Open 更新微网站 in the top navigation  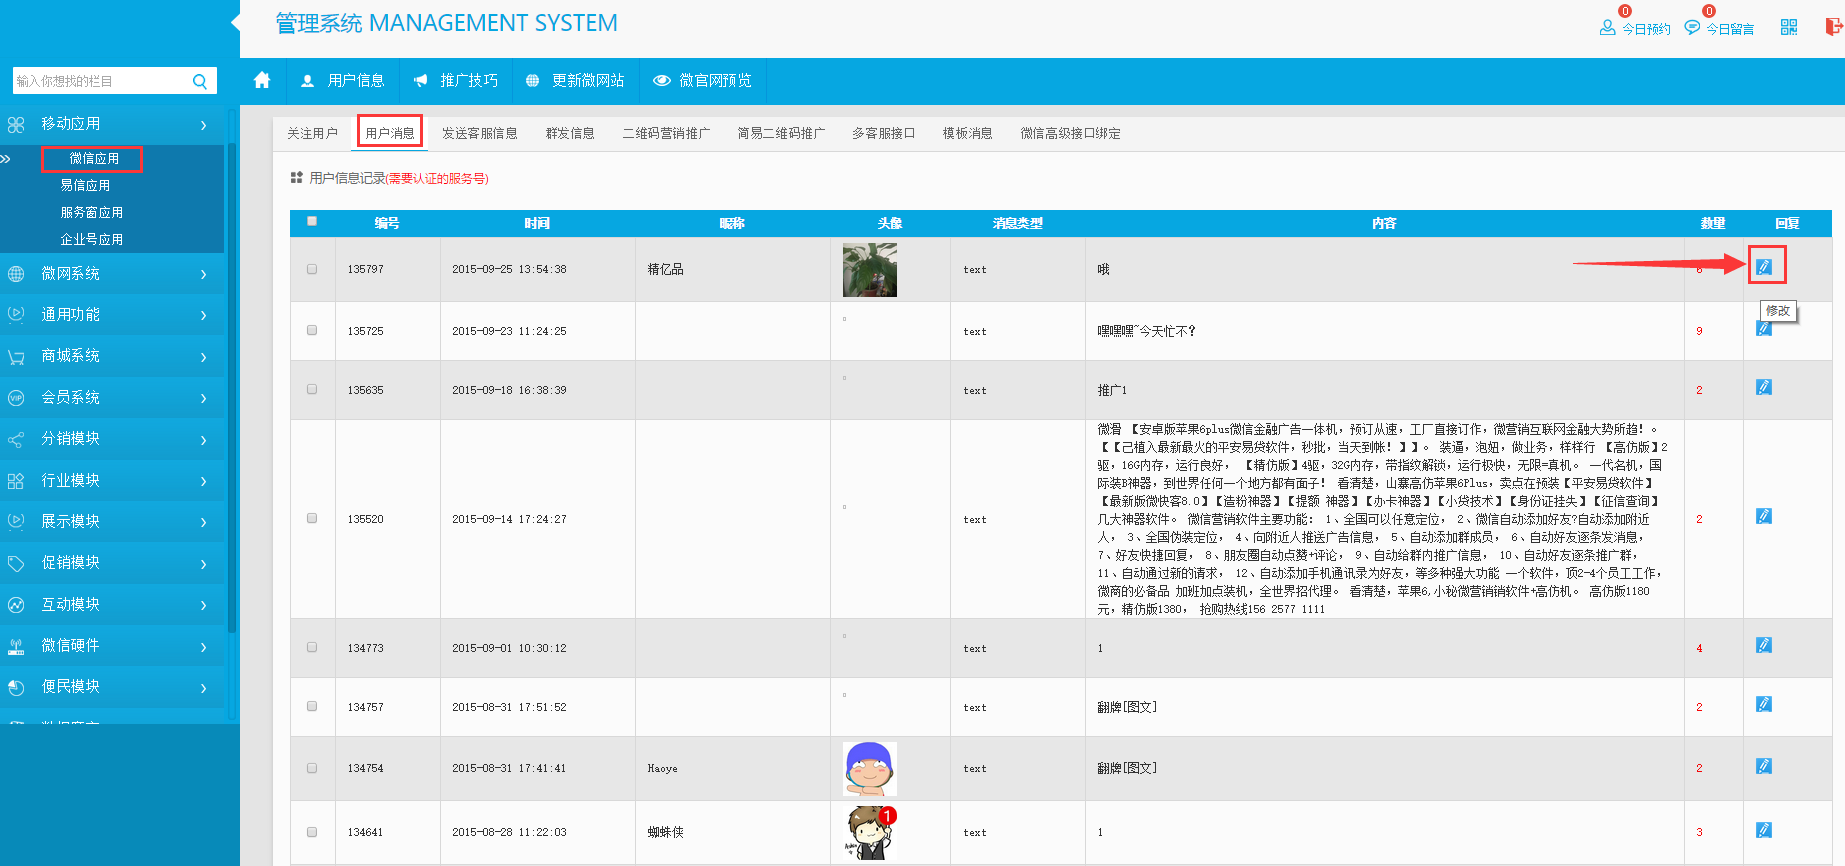pyautogui.click(x=576, y=80)
